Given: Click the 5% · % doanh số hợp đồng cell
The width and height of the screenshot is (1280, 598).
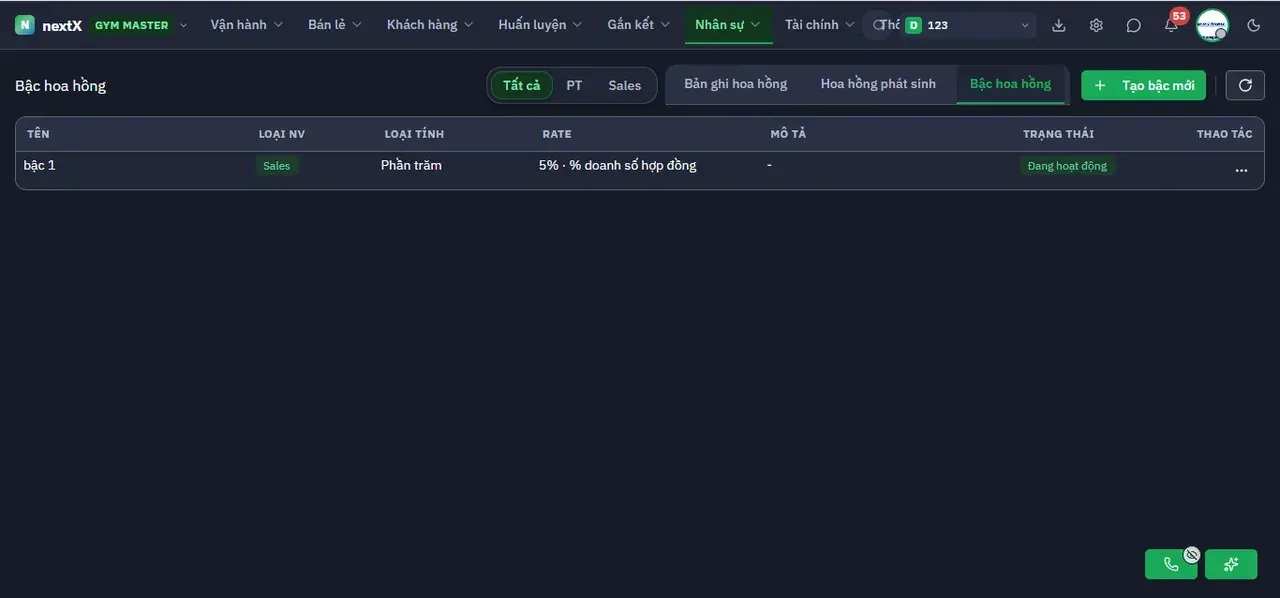Looking at the screenshot, I should (x=618, y=165).
